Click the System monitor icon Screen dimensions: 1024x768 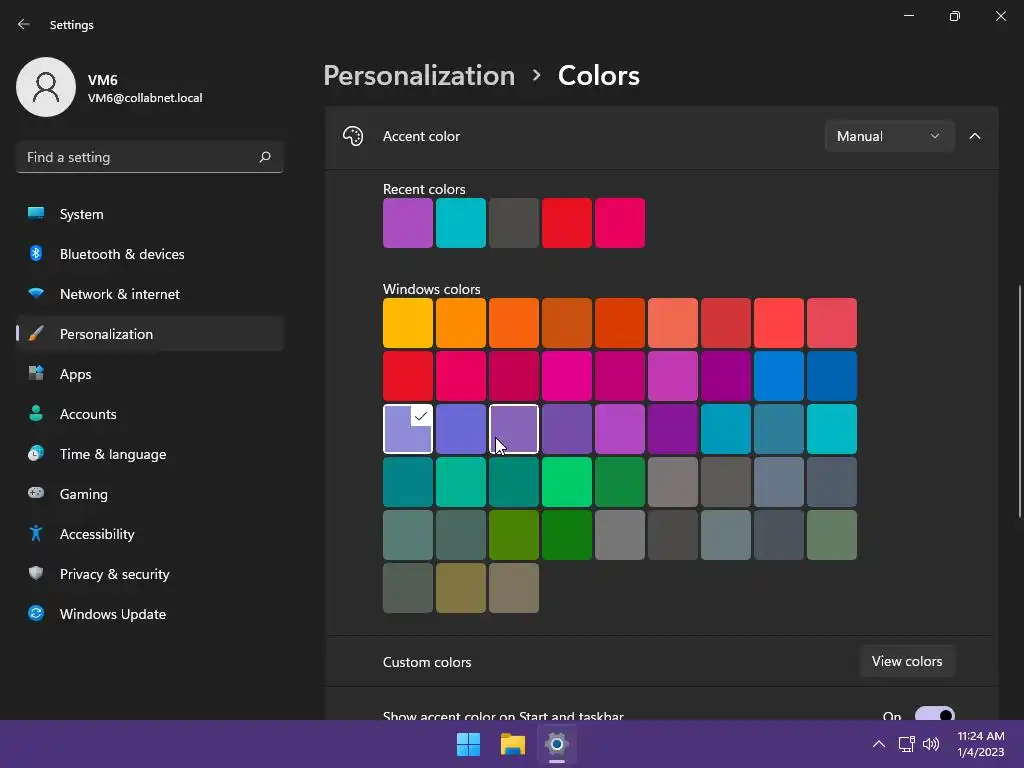click(x=36, y=214)
